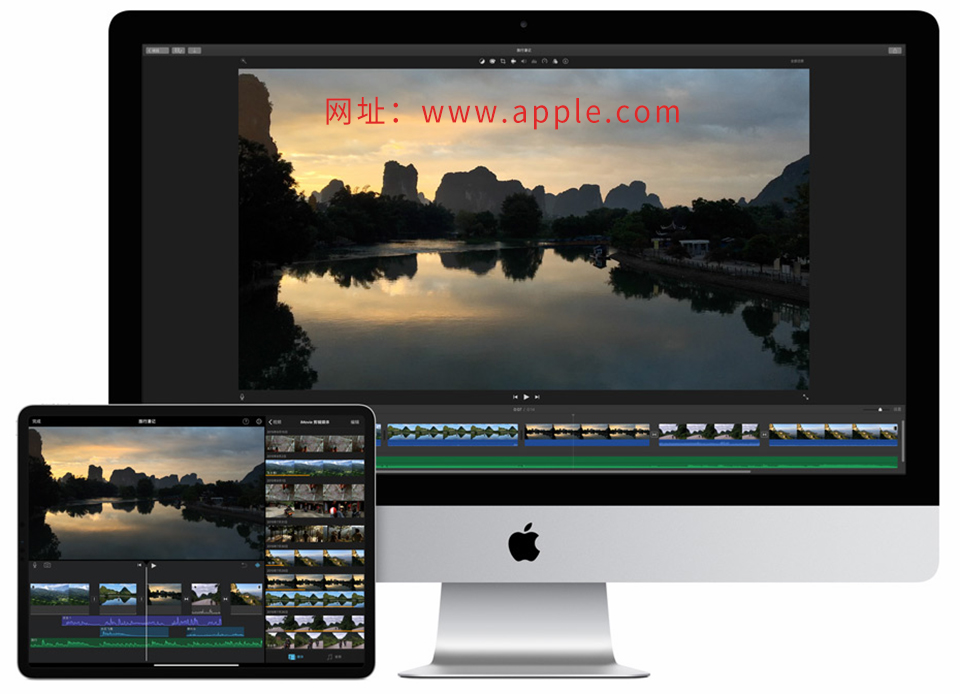
Task: Open project settings gear on iPad
Action: [259, 422]
